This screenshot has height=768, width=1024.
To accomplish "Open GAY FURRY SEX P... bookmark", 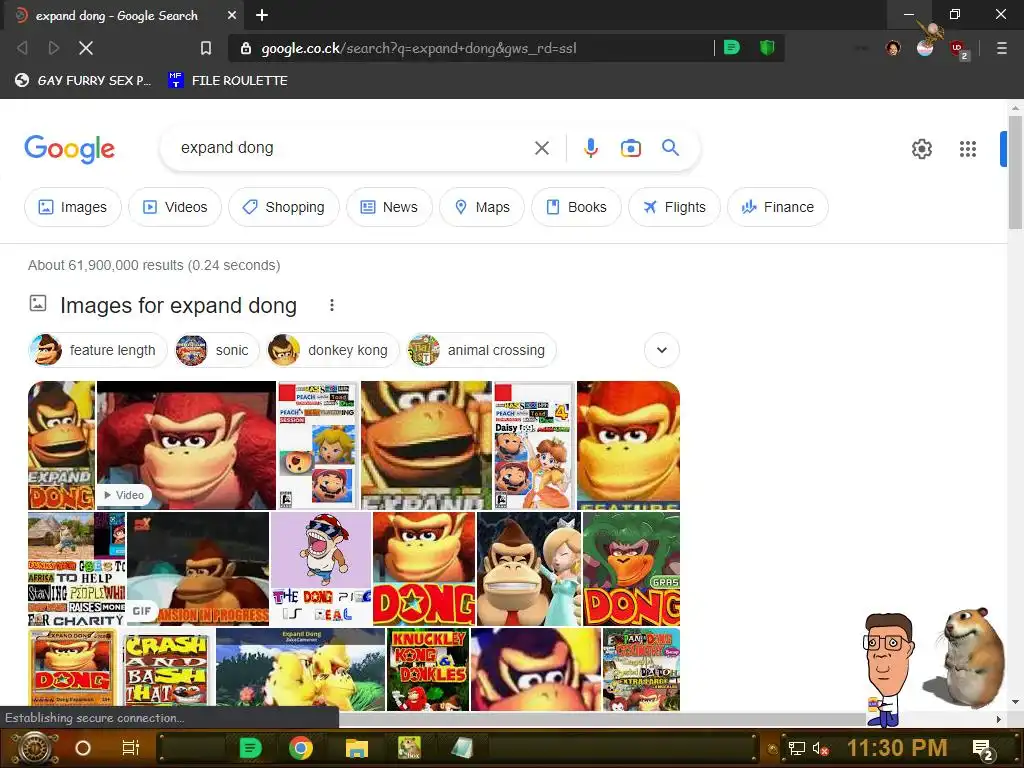I will point(83,80).
